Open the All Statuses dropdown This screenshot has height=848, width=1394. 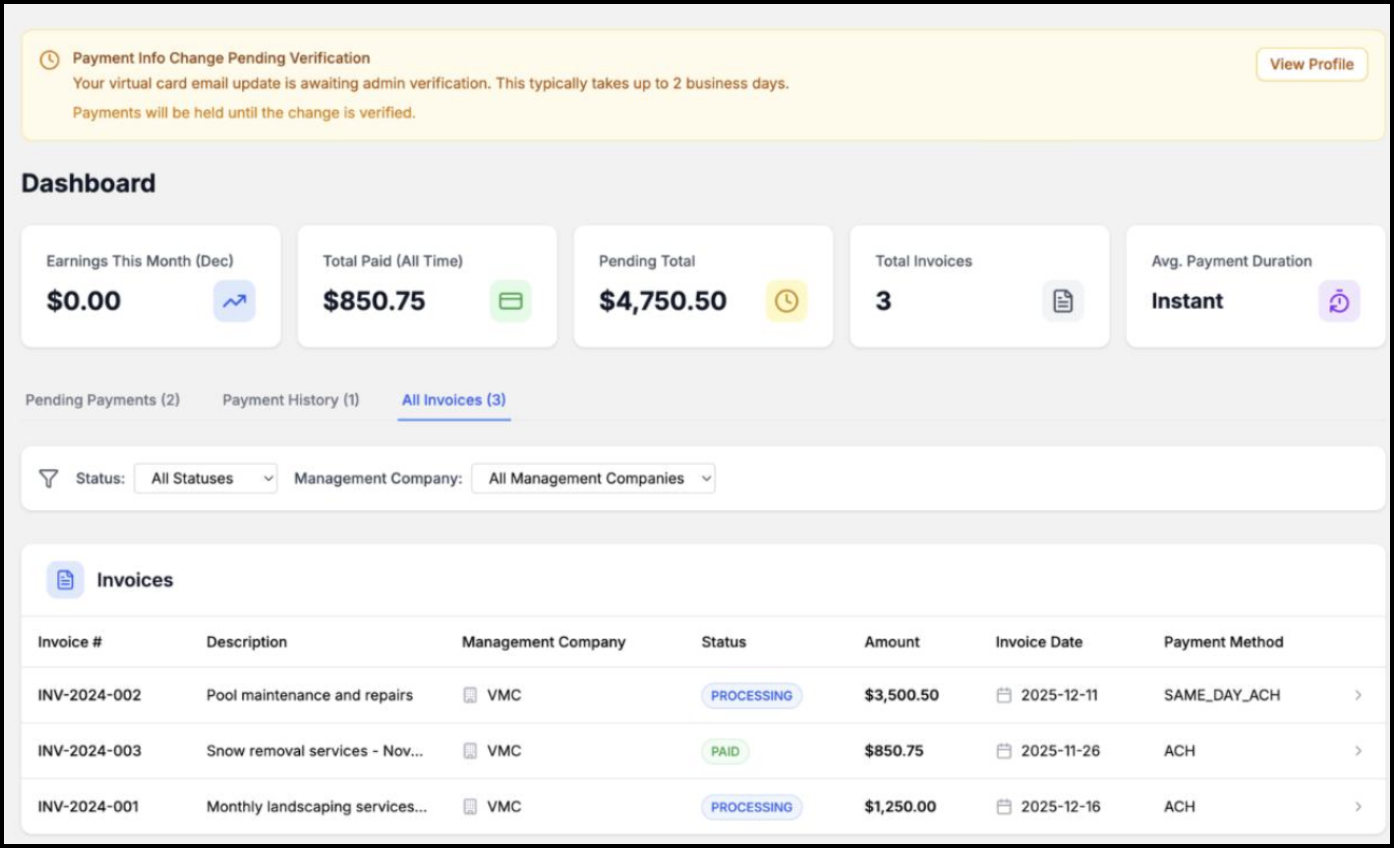click(206, 479)
